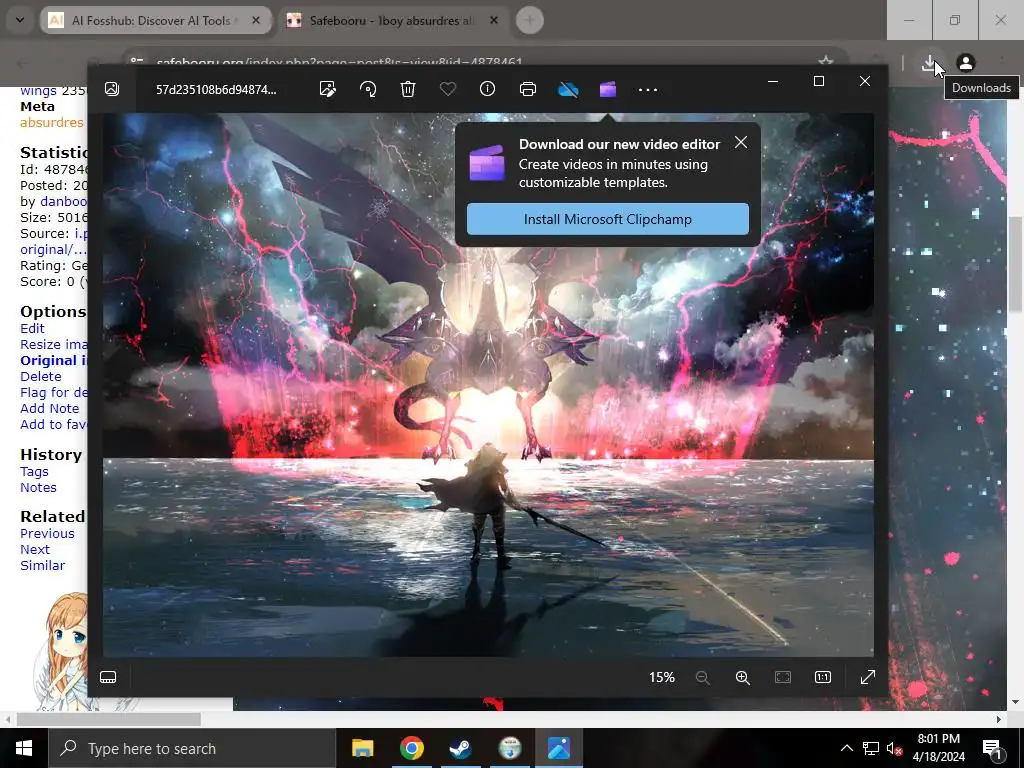Click the absurdres meta tag link

(x=52, y=123)
